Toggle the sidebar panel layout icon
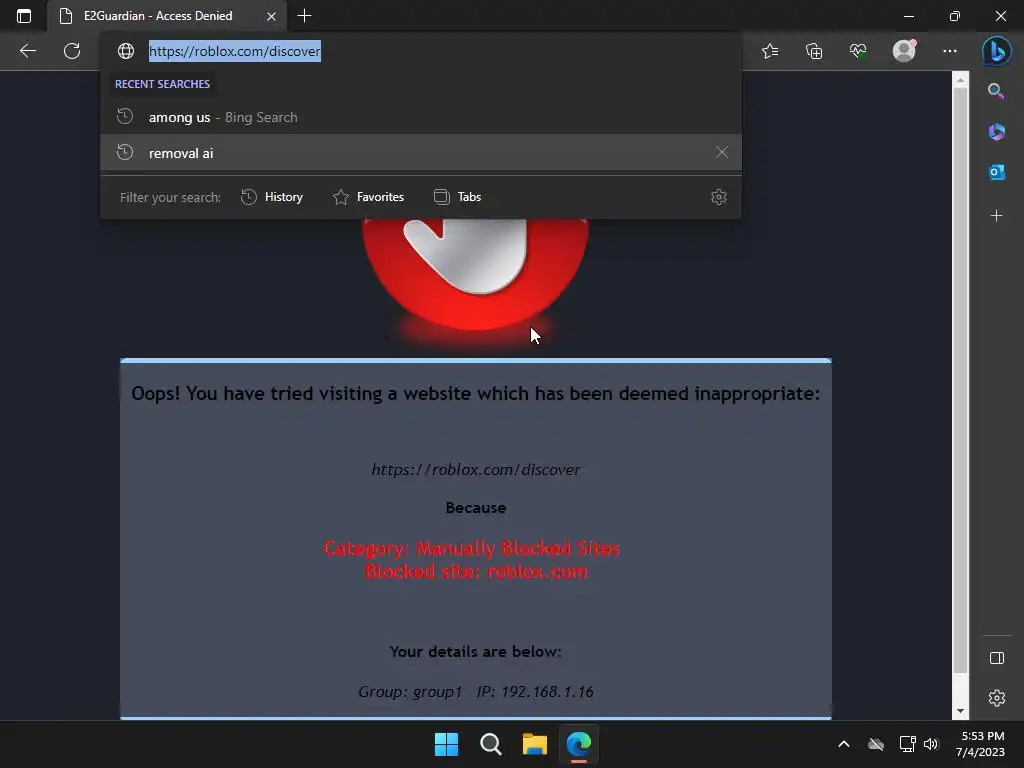The image size is (1024, 768). click(997, 658)
